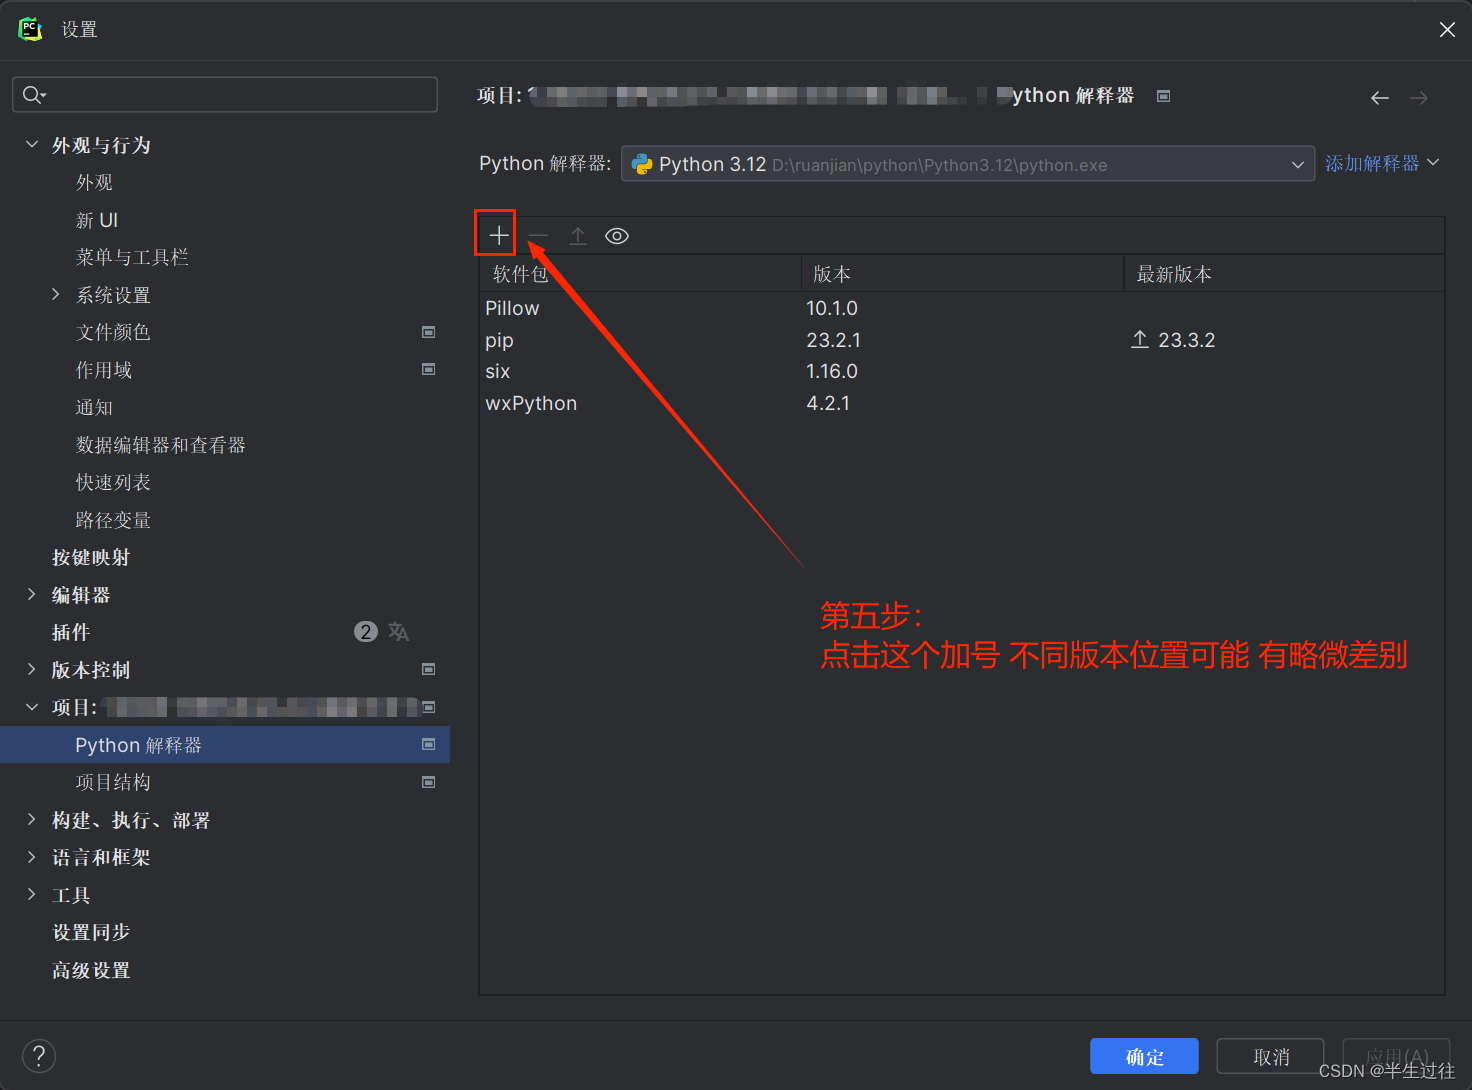Select the 新 UI settings item

pos(97,220)
